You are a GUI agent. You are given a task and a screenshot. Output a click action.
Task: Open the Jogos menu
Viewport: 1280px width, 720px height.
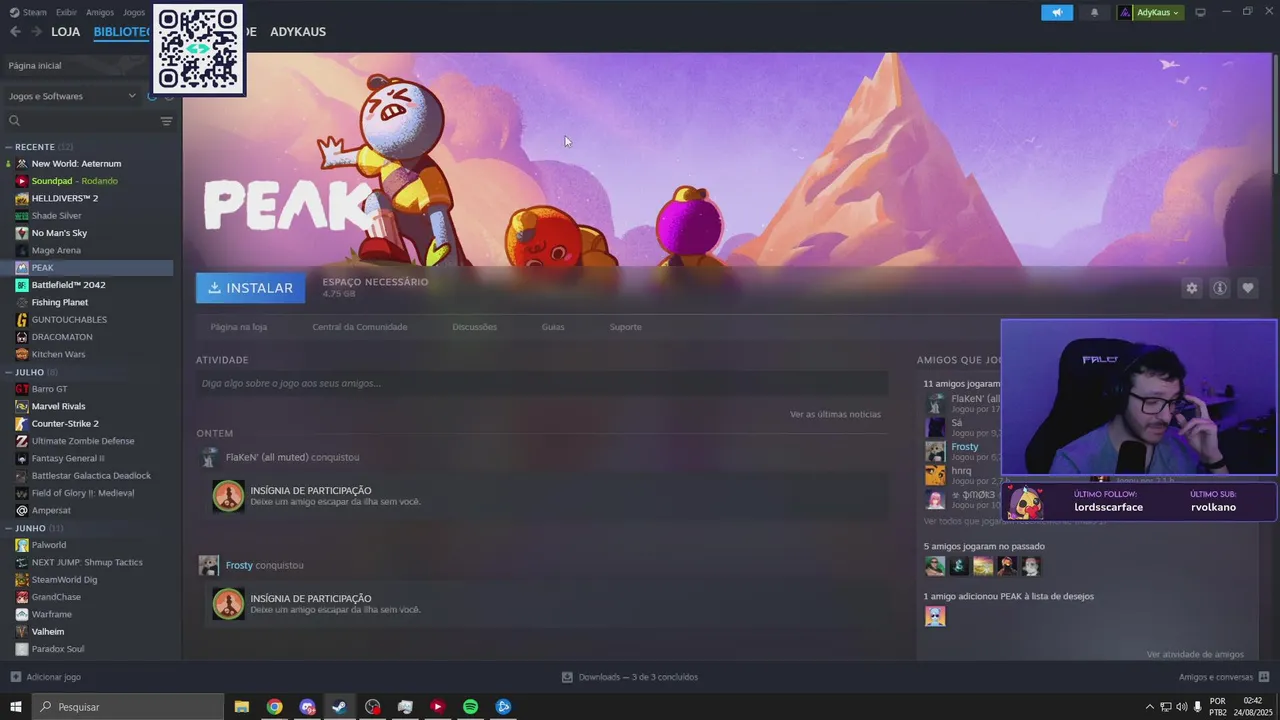pyautogui.click(x=134, y=12)
